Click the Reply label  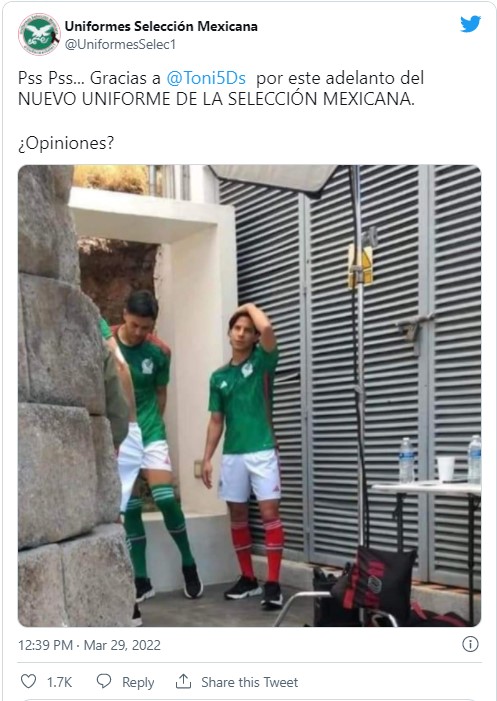tap(138, 682)
